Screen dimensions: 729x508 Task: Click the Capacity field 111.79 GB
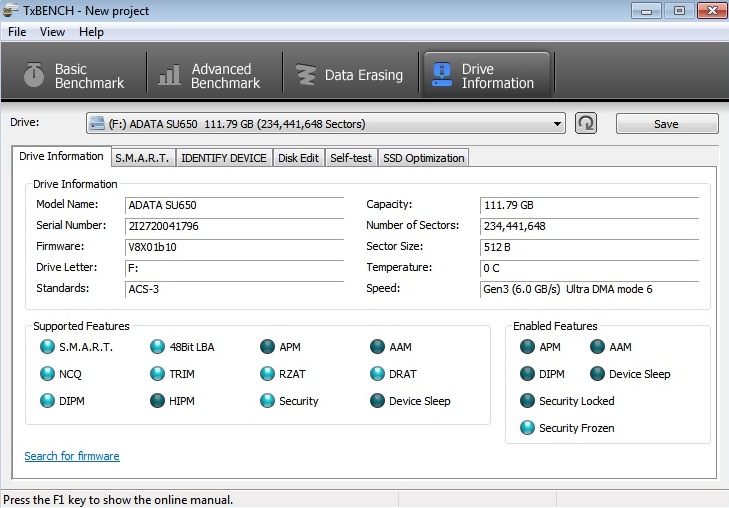click(590, 205)
